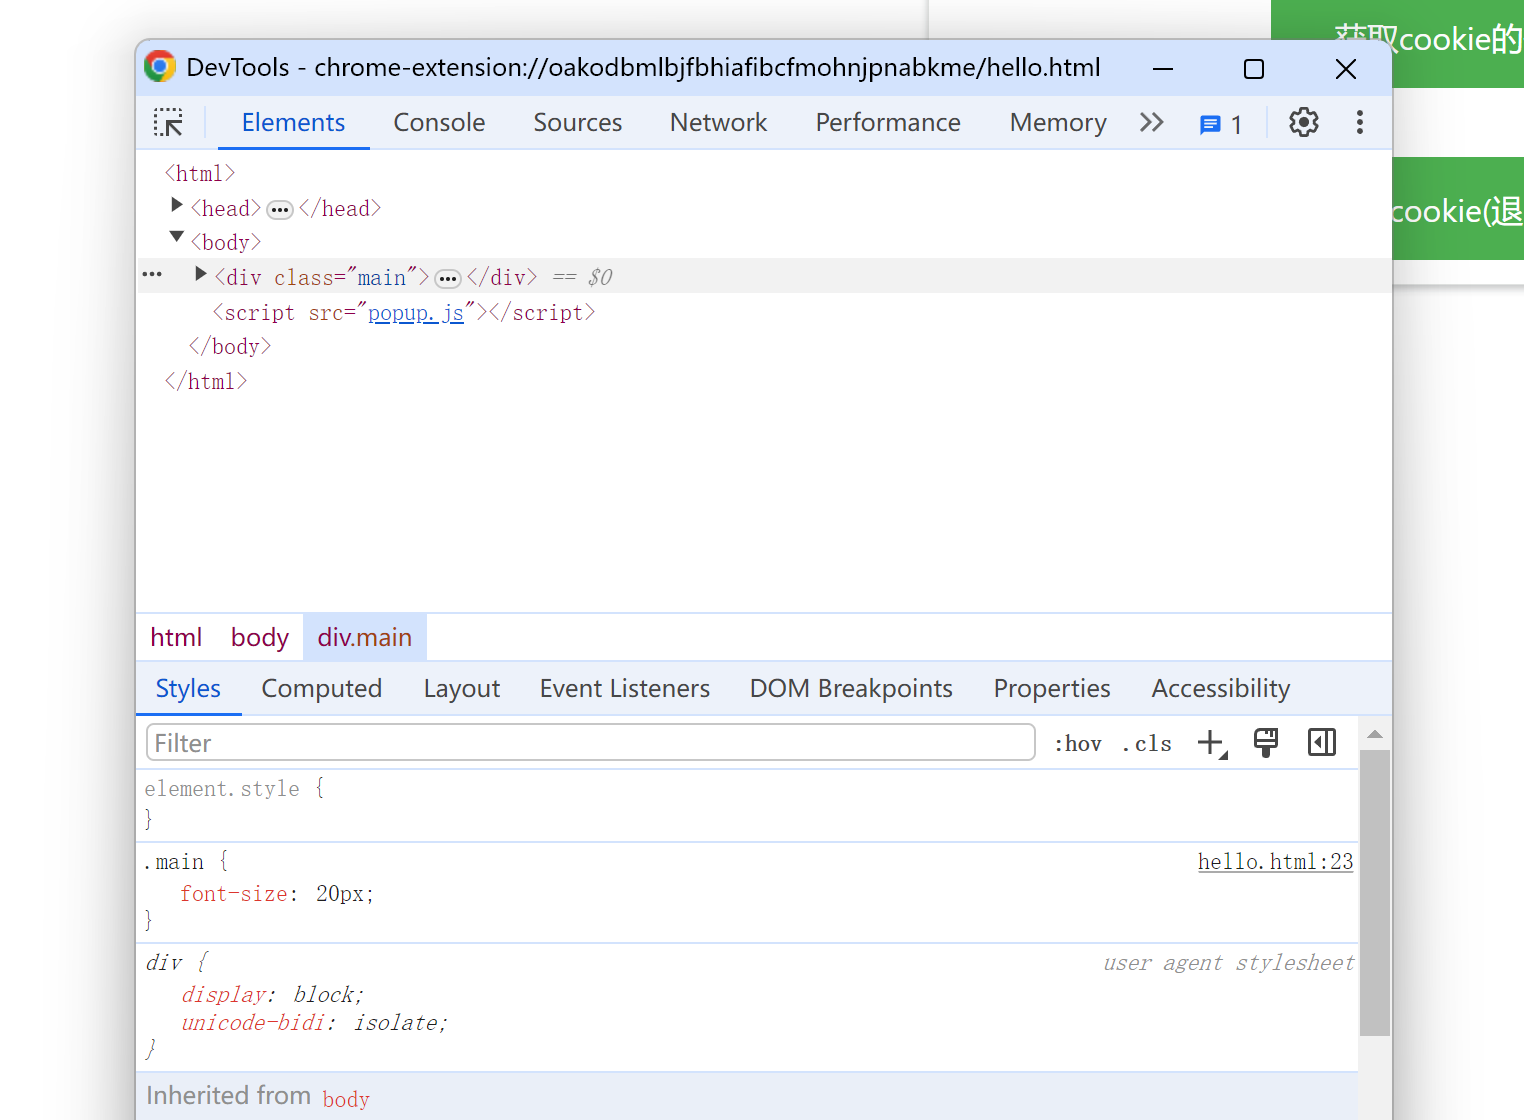1524x1120 pixels.
Task: Close the DevTools window
Action: point(1346,68)
